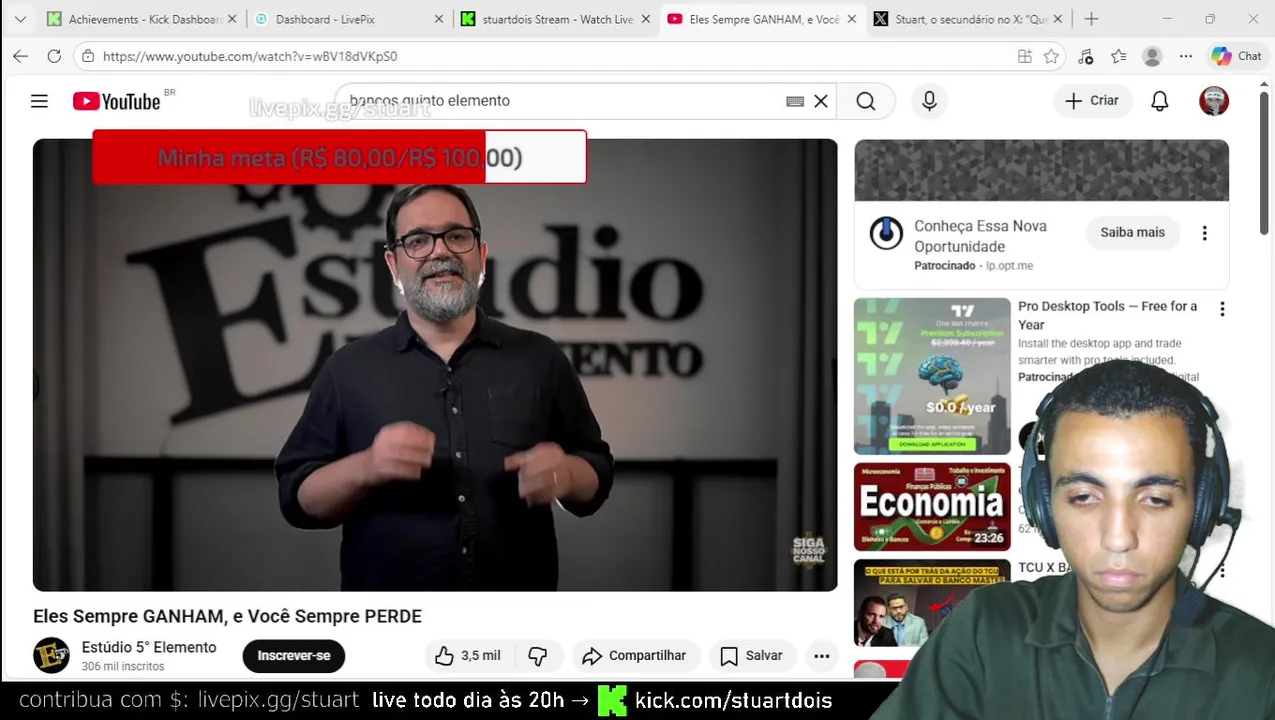Expand the browser tab actions dropdown

(20, 19)
